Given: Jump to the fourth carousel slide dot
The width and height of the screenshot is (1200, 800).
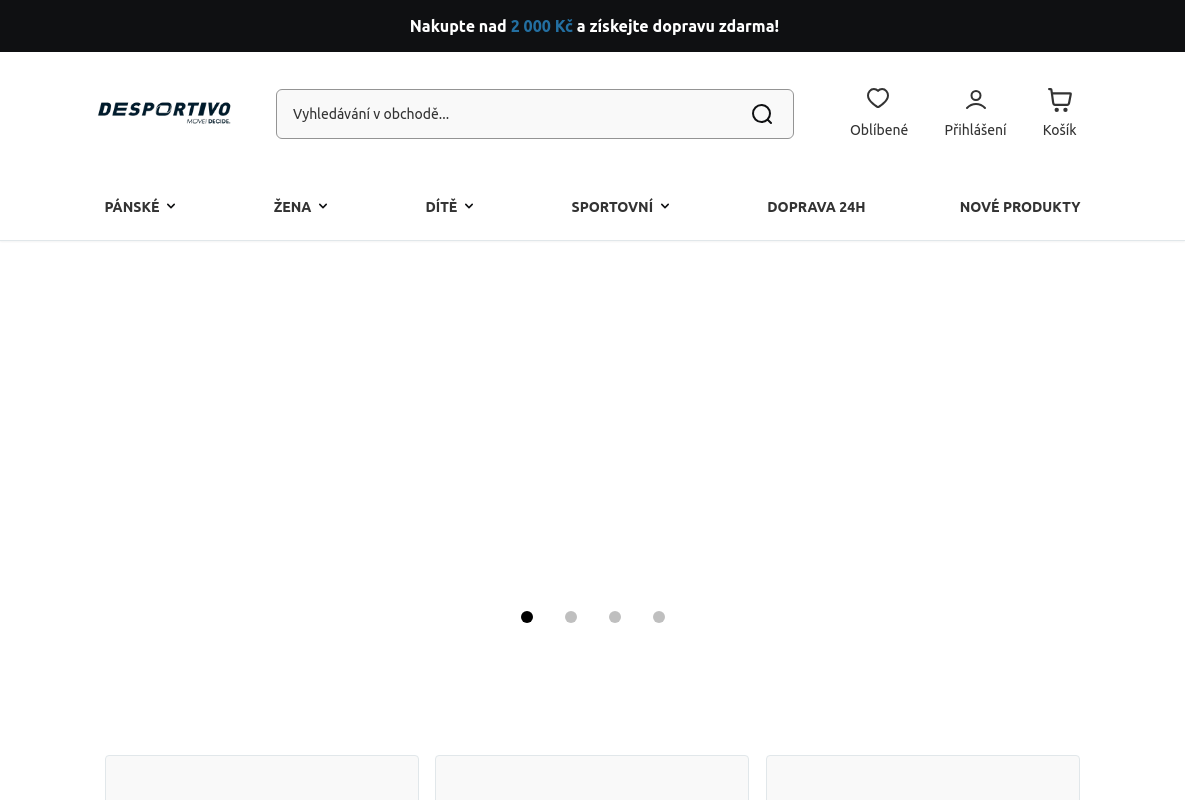Looking at the screenshot, I should click(659, 617).
